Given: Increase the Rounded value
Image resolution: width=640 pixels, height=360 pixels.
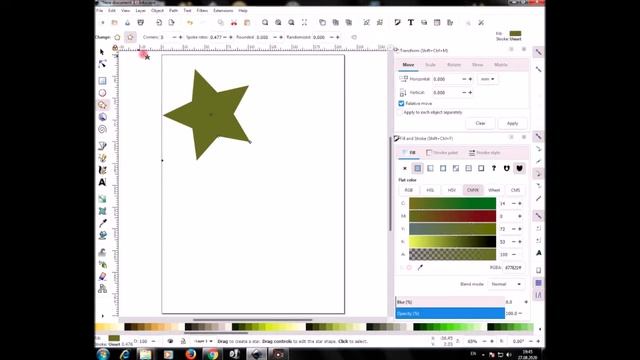Looking at the screenshot, I should (281, 37).
